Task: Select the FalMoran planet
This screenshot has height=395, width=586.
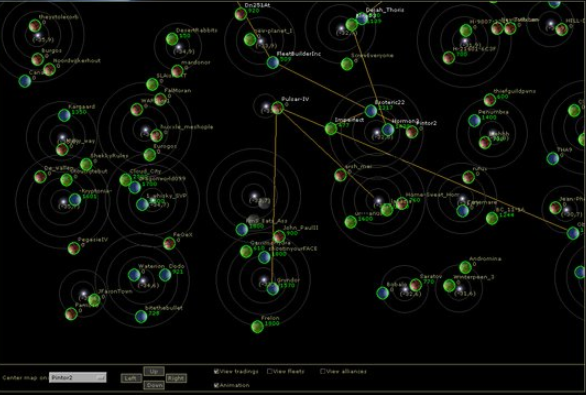Action: [x=160, y=99]
